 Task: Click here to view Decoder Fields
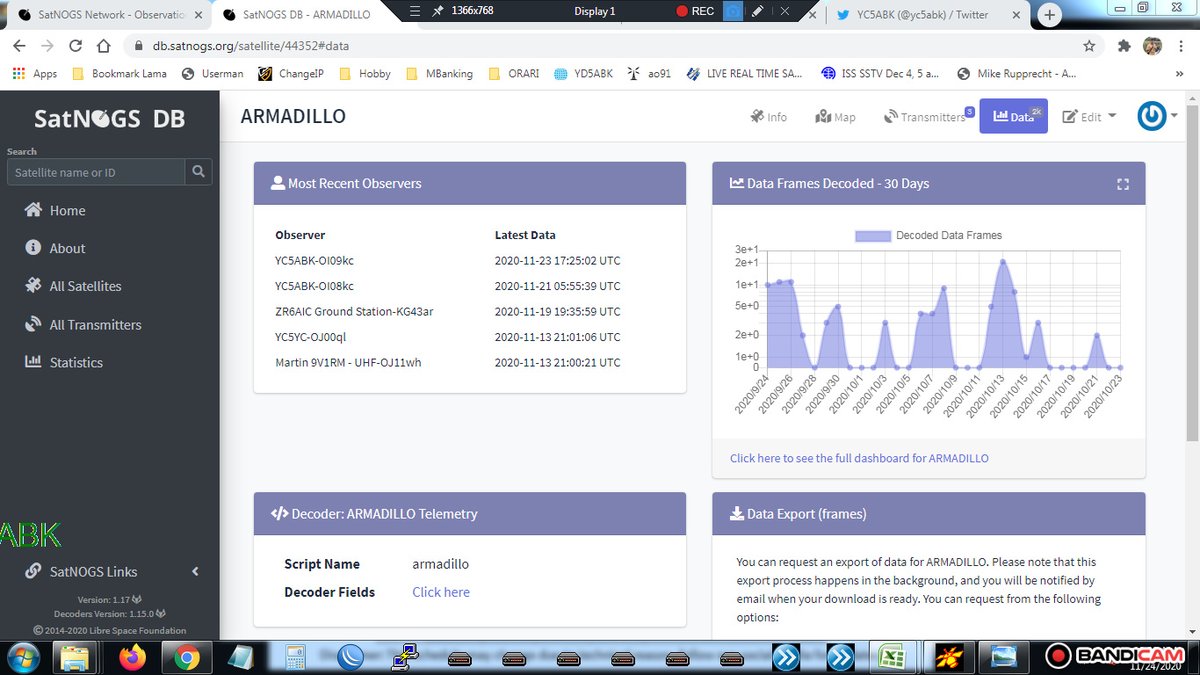pyautogui.click(x=441, y=592)
